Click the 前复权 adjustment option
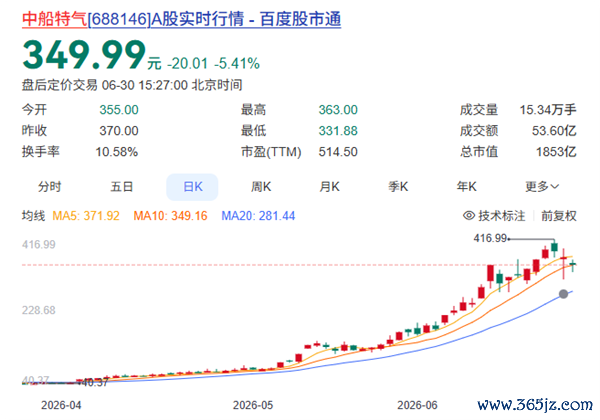Viewport: 600px width, 420px height. 558,216
